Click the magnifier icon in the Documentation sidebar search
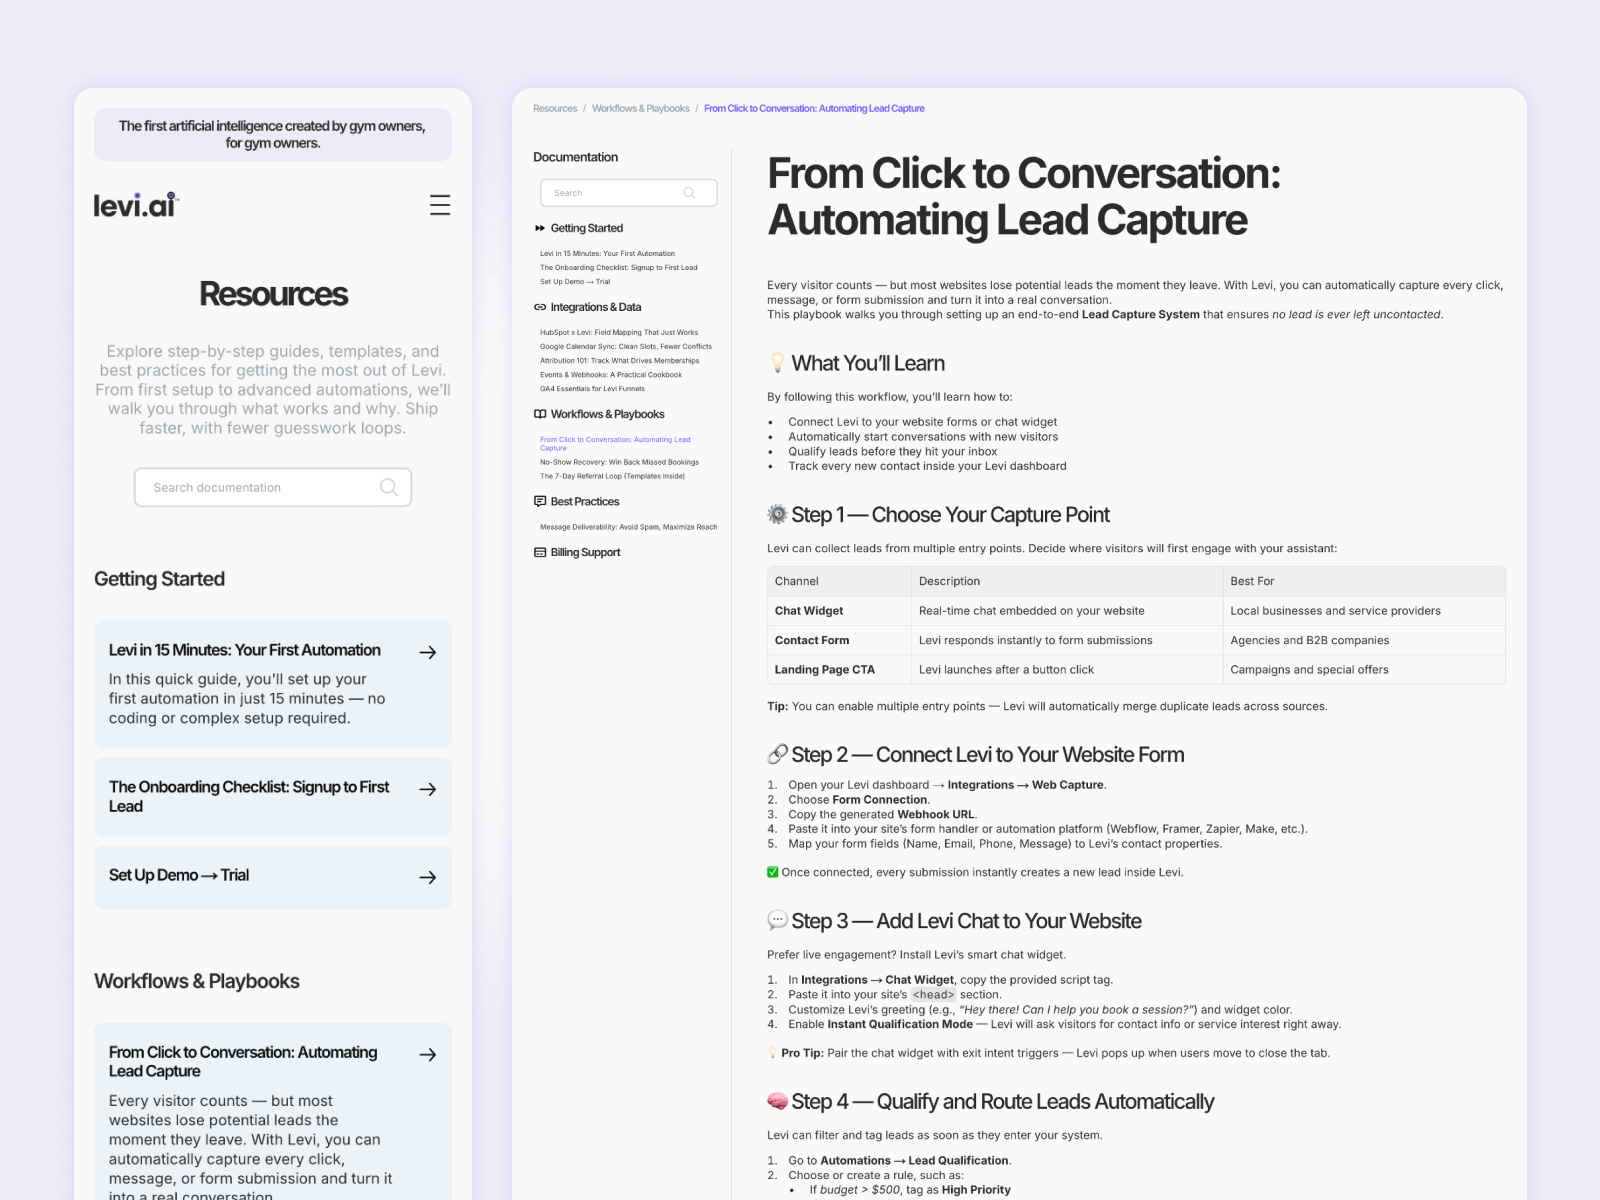 [x=689, y=193]
